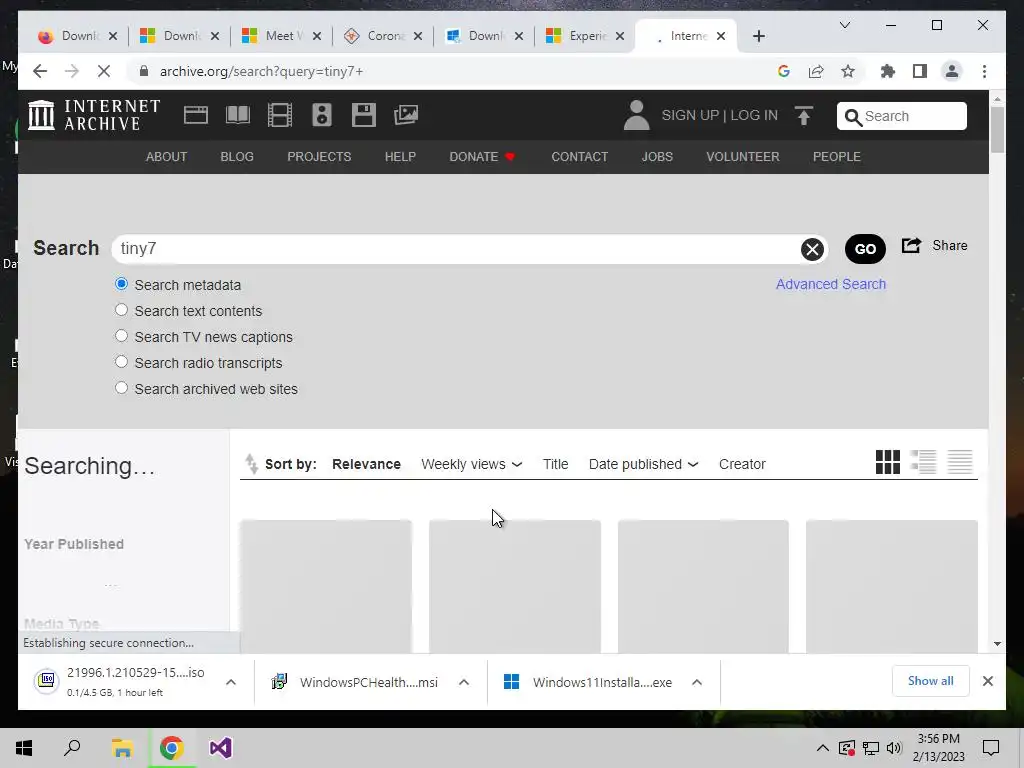Screen dimensions: 1024x768
Task: Stop loading the page in Chrome
Action: (x=104, y=71)
